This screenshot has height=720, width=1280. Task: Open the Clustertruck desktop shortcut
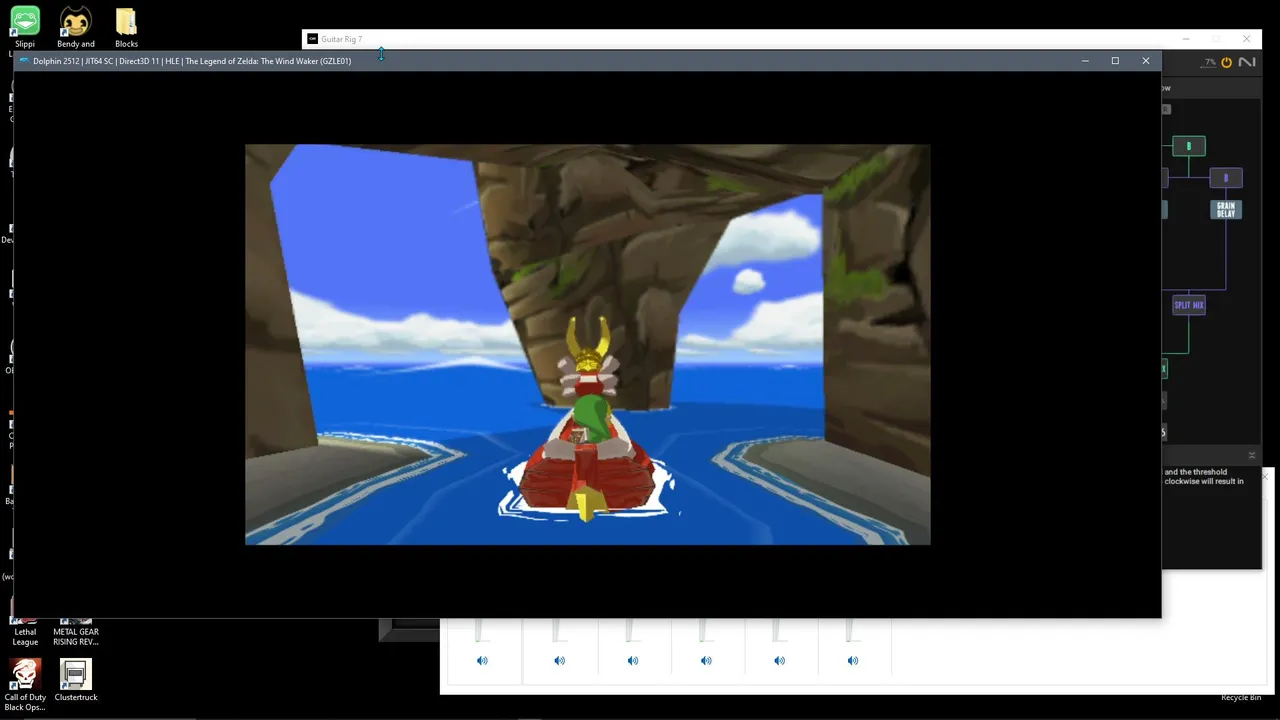(76, 680)
